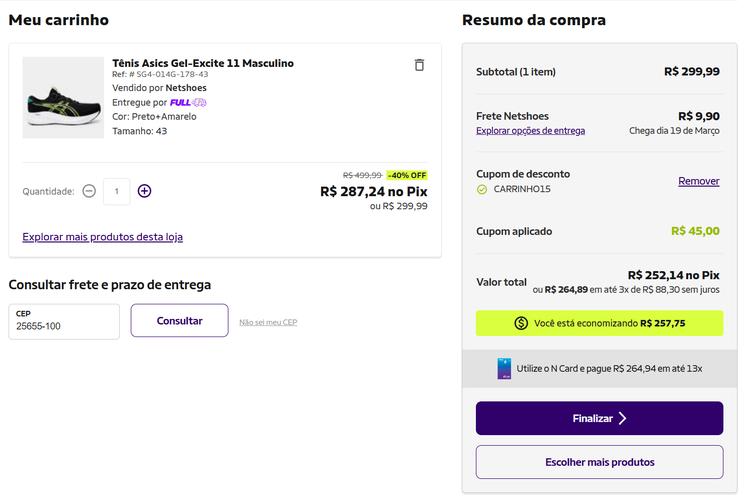Click the chevron arrow inside Finalizar button
Image resolution: width=738 pixels, height=500 pixels.
(622, 418)
